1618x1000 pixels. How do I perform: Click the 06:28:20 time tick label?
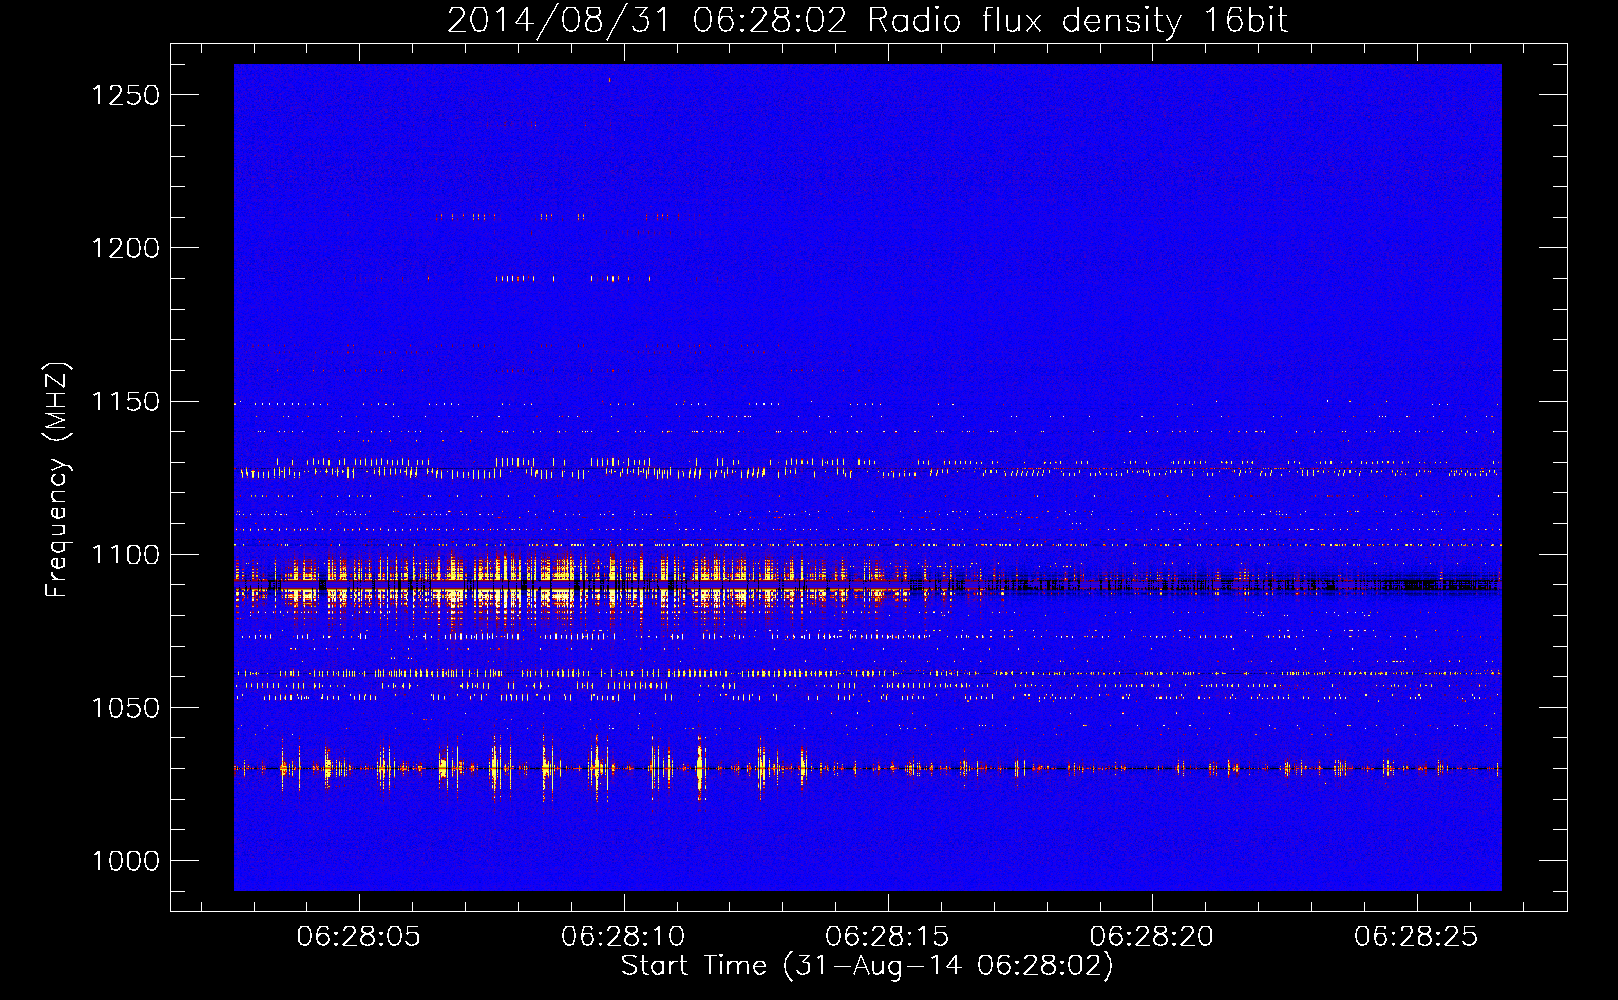click(1151, 937)
